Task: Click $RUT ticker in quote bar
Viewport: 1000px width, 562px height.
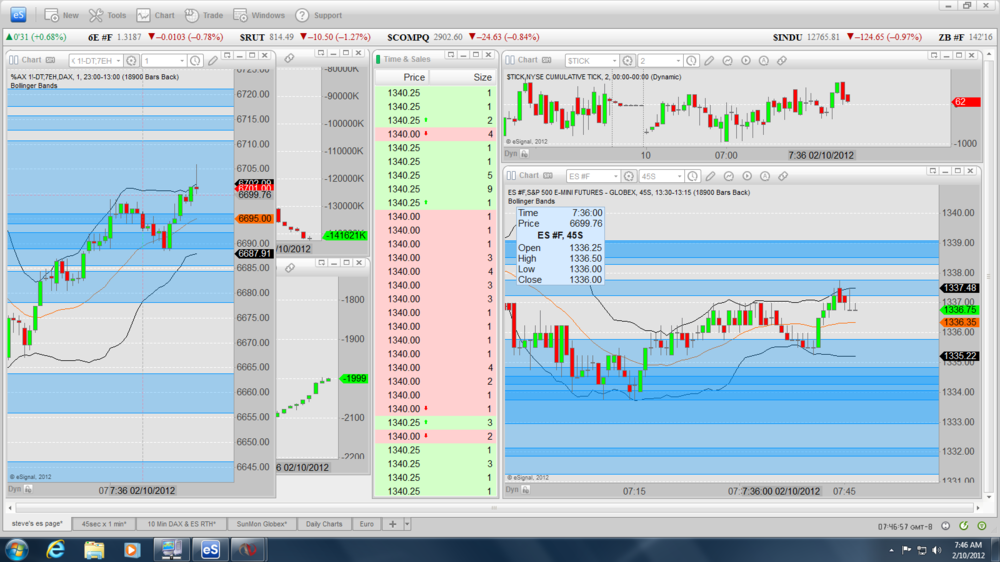Action: click(252, 38)
